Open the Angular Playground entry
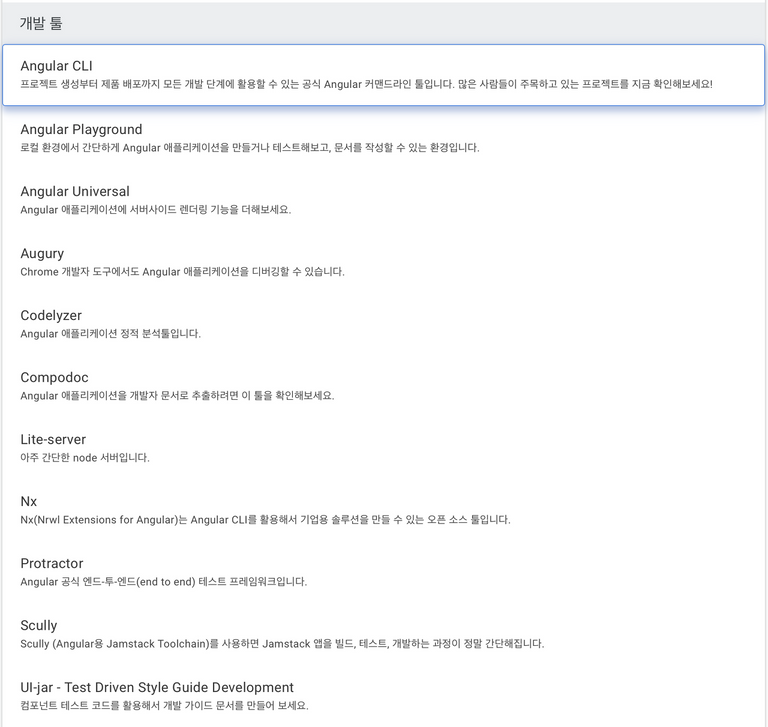768x727 pixels. tap(383, 138)
